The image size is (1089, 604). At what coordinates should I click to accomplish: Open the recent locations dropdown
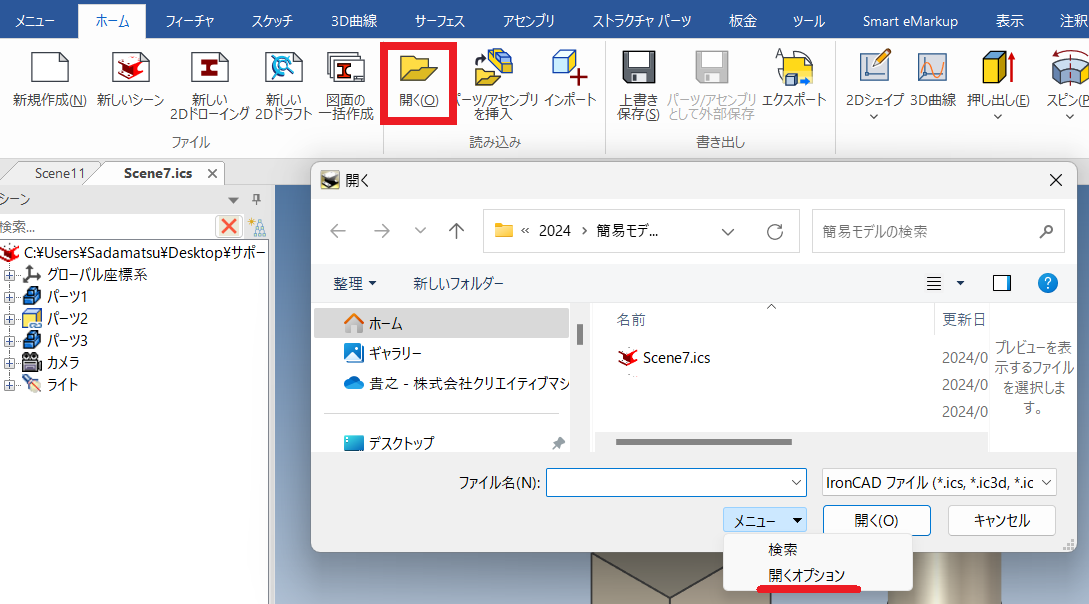click(420, 230)
